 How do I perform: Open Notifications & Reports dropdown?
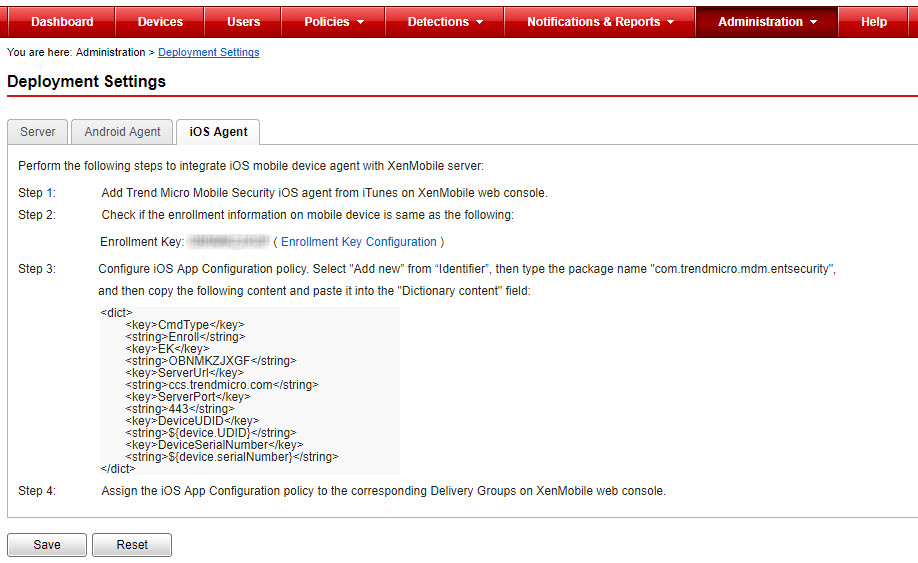pos(600,22)
